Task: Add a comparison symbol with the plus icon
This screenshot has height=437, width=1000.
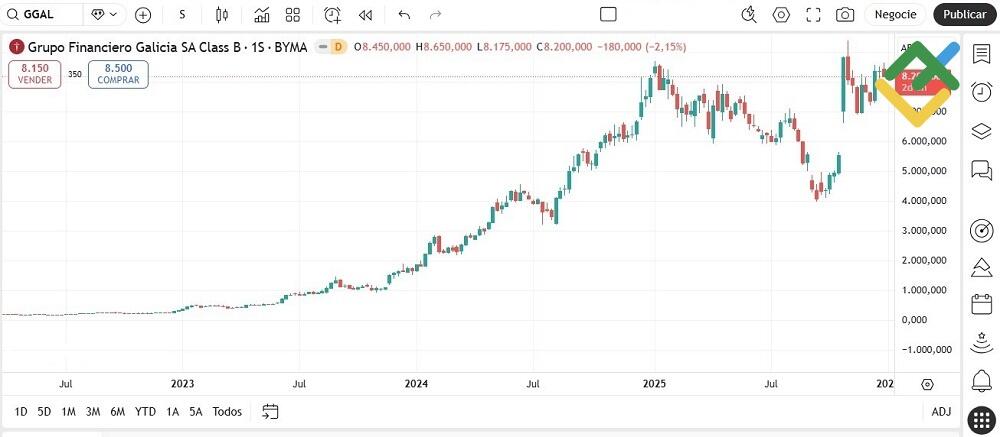Action: 143,15
